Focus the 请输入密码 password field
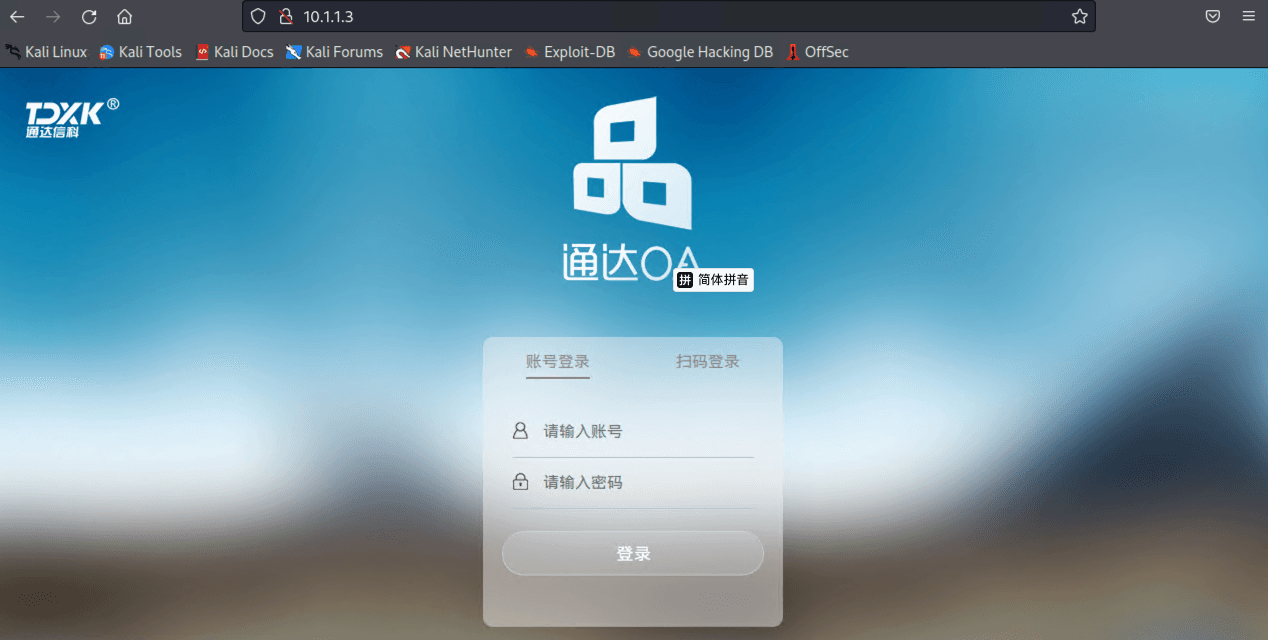Viewport: 1268px width, 640px height. [633, 483]
